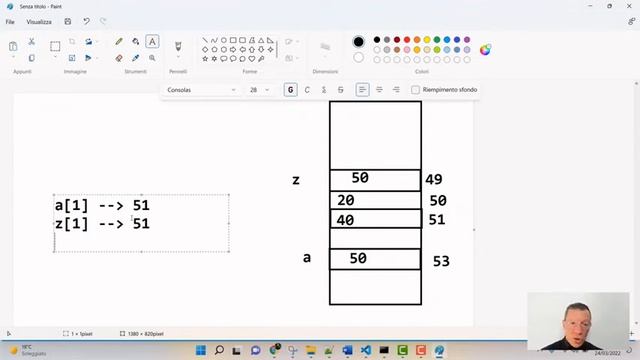
Task: Click the Save icon in the title toolbar
Action: (x=68, y=22)
